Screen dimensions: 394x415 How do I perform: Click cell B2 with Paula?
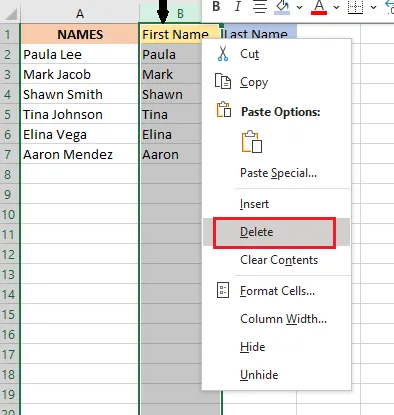tap(171, 54)
